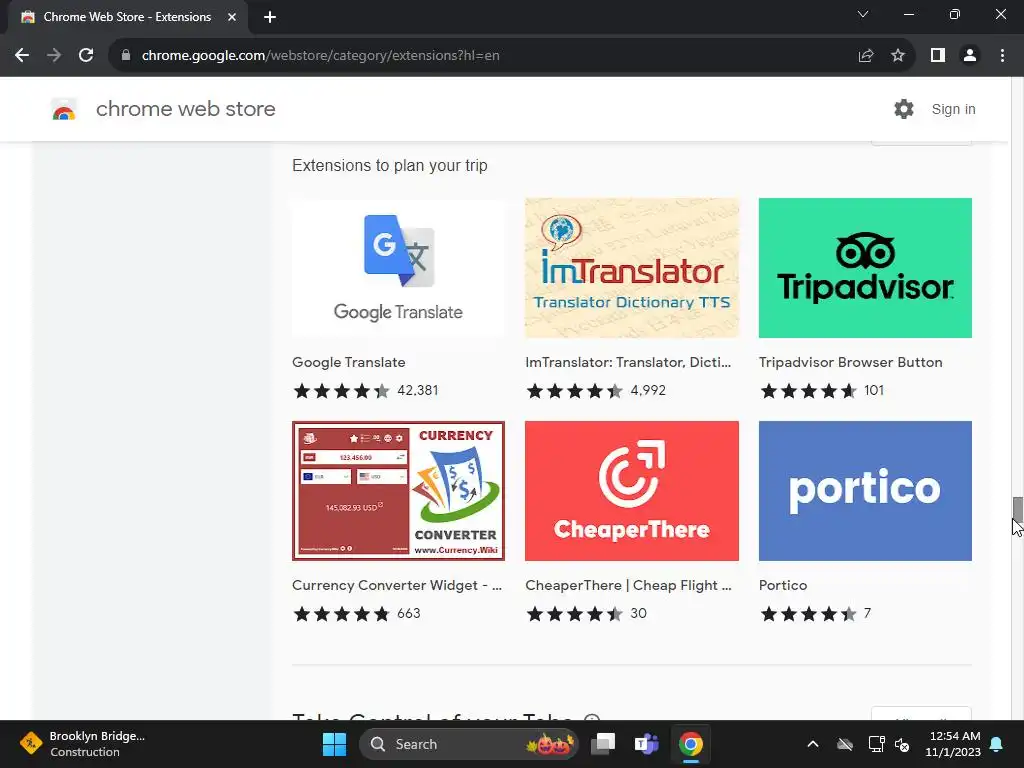View site information lock icon

pyautogui.click(x=126, y=56)
